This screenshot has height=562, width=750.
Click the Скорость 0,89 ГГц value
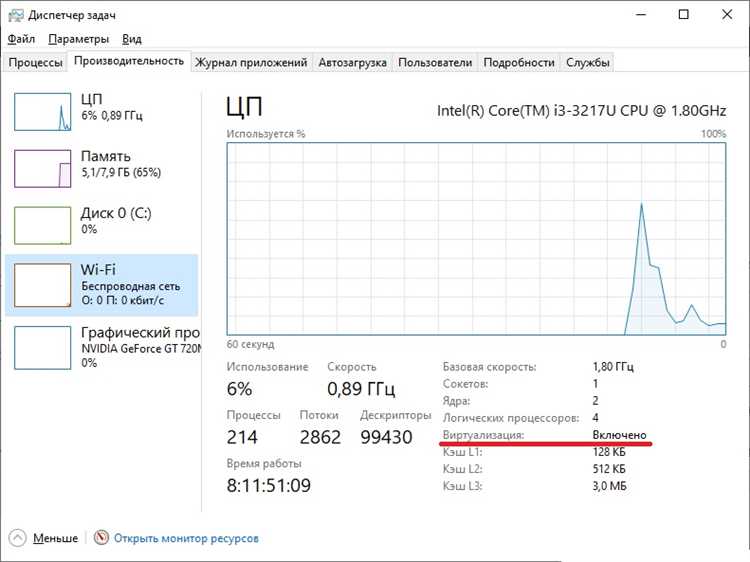361,389
